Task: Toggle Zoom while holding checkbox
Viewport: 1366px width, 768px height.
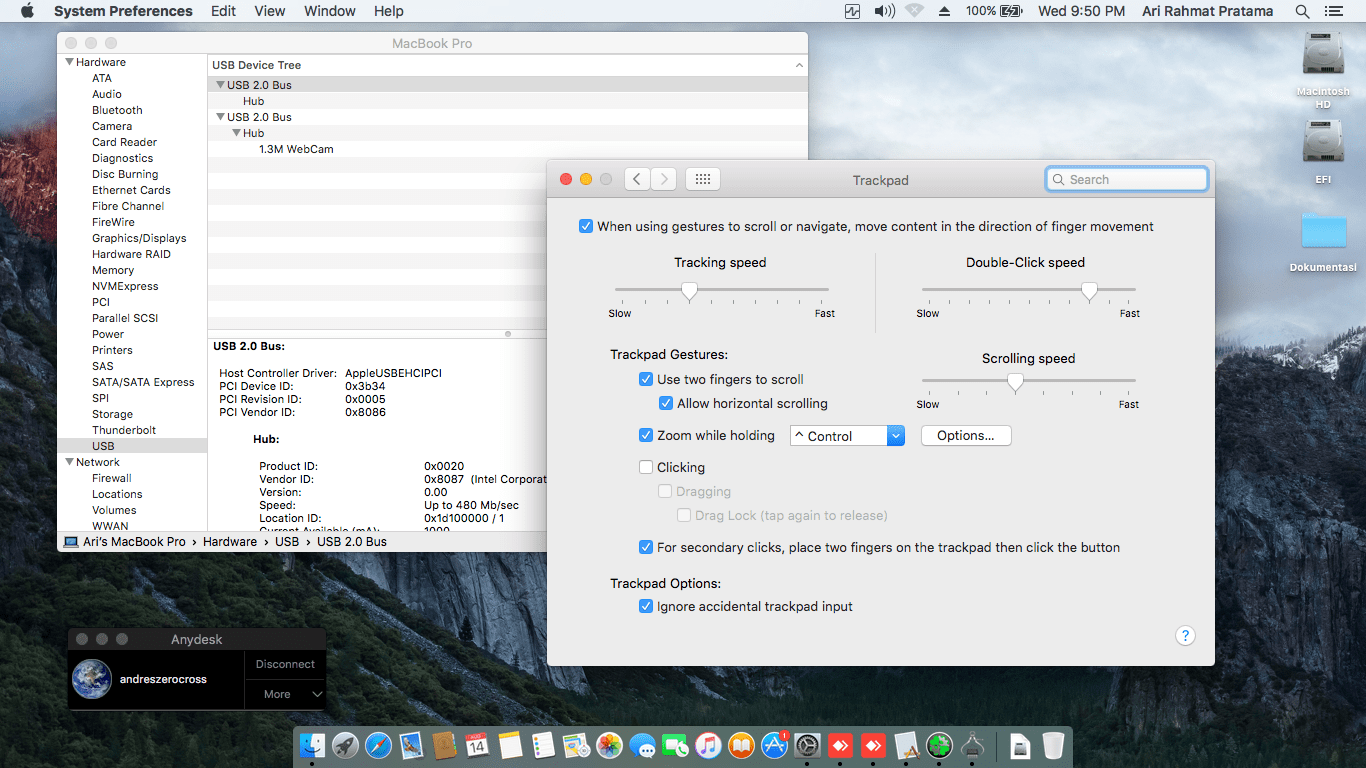Action: 646,435
